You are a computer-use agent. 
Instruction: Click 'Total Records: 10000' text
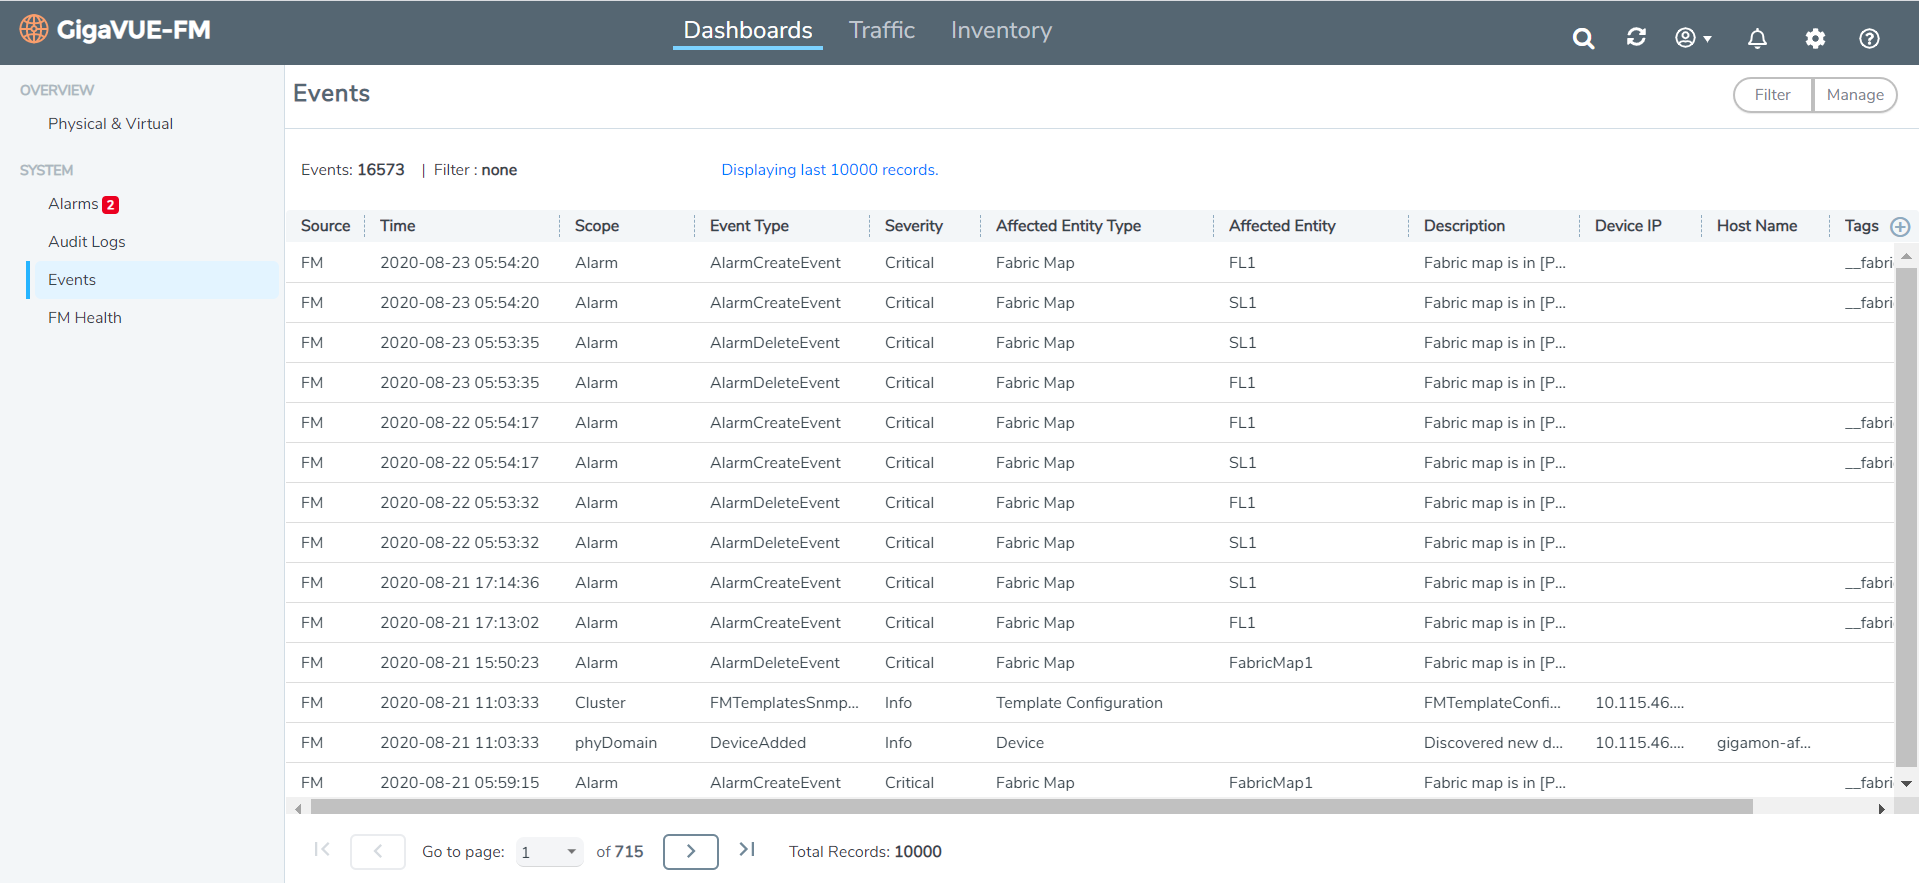click(x=865, y=852)
